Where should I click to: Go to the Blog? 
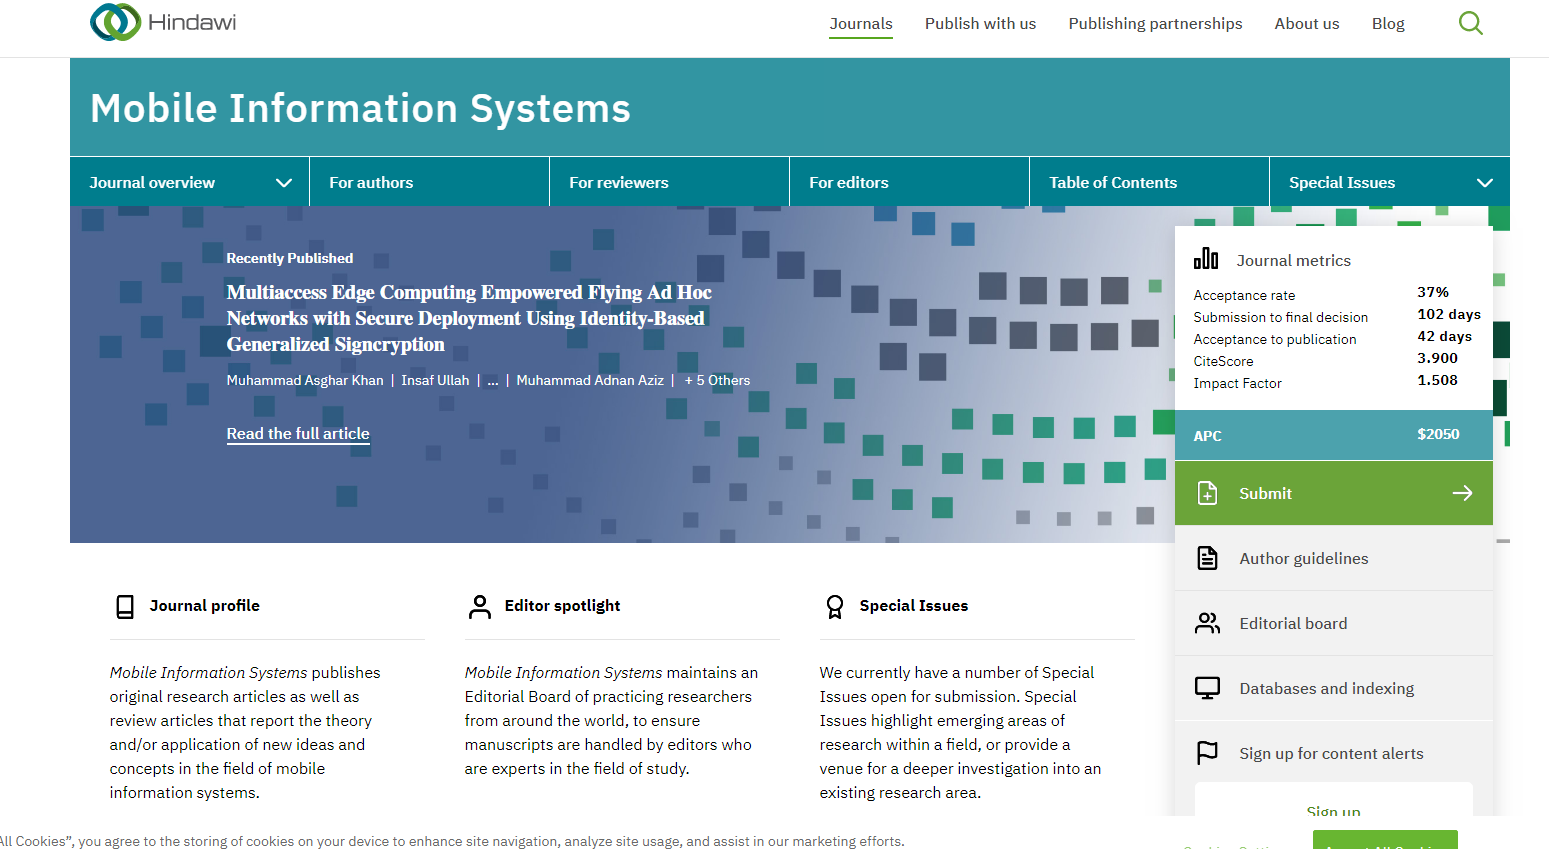tap(1388, 24)
